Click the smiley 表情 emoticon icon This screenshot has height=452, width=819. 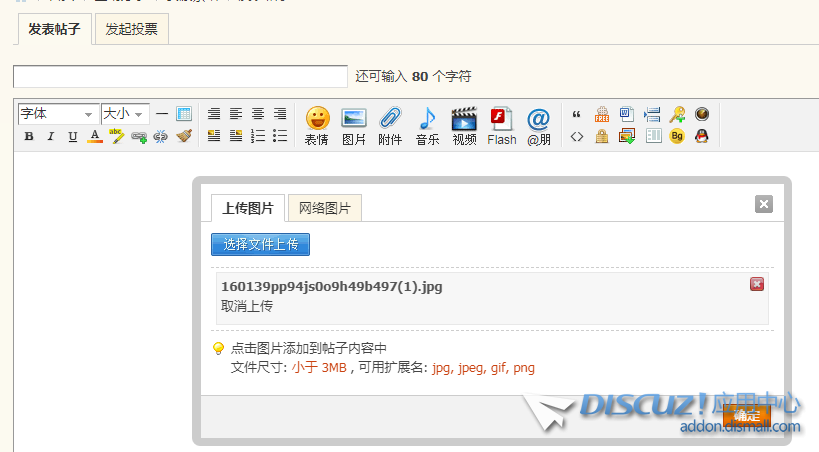tap(317, 126)
